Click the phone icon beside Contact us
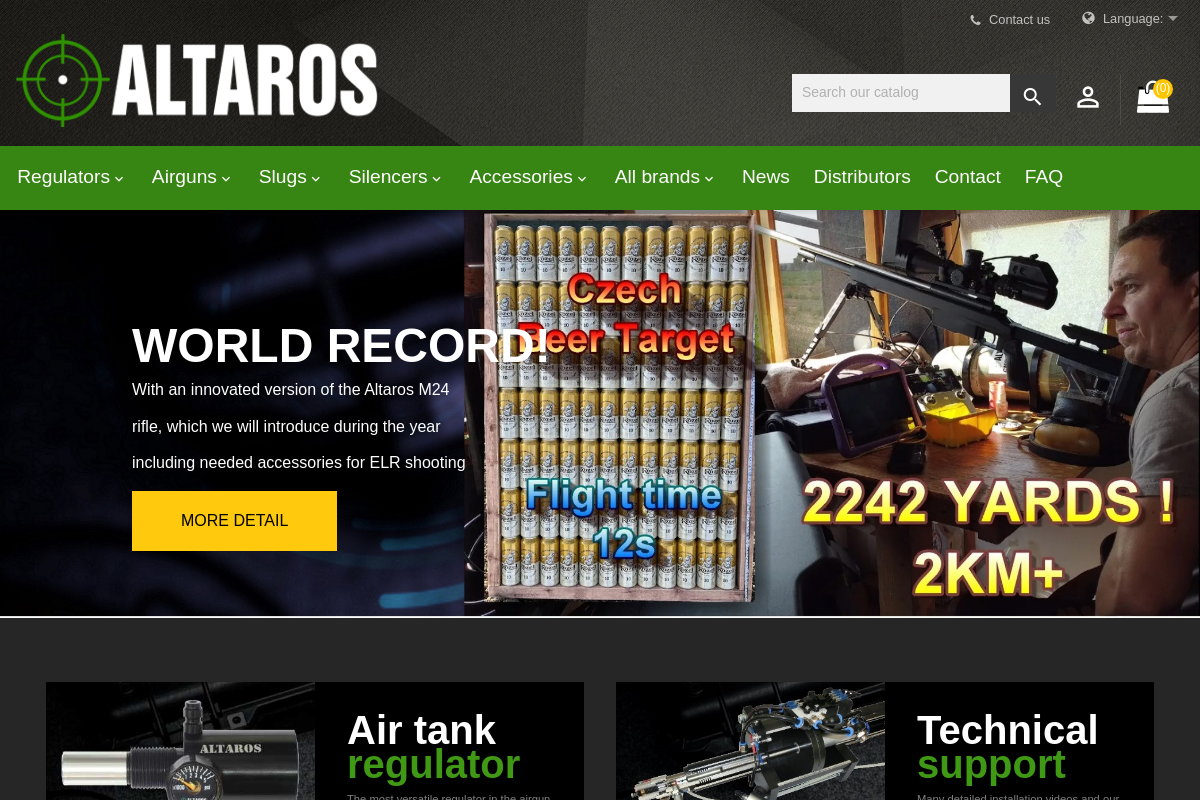 coord(975,20)
